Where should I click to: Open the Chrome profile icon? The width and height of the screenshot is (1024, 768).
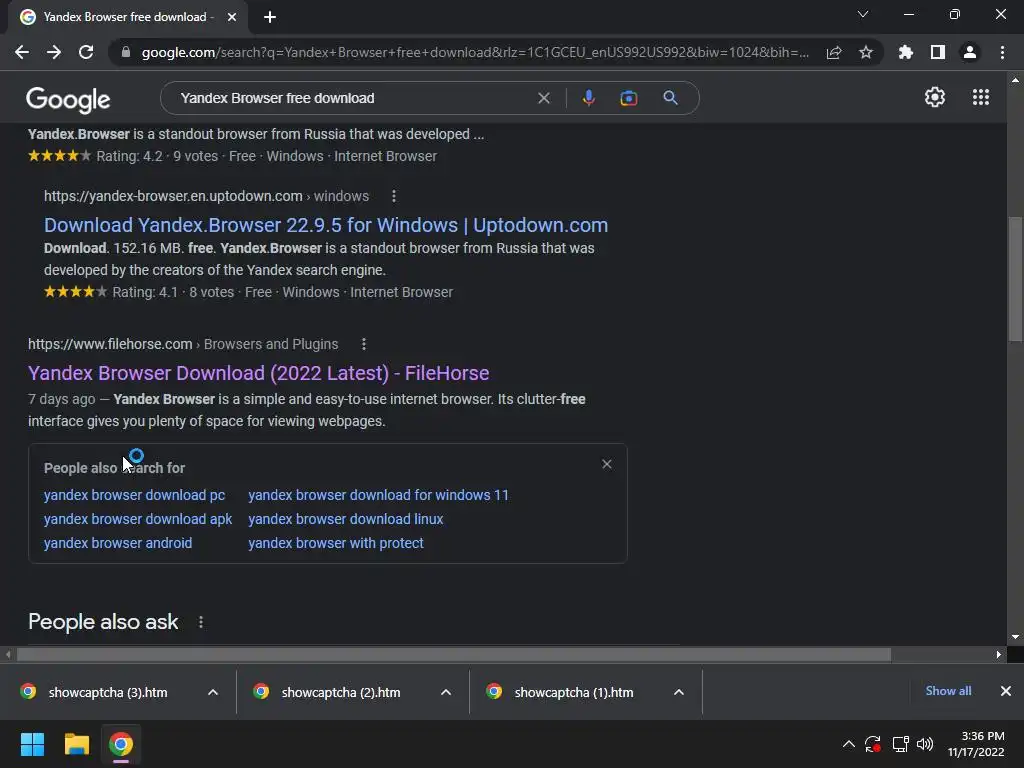pos(970,52)
